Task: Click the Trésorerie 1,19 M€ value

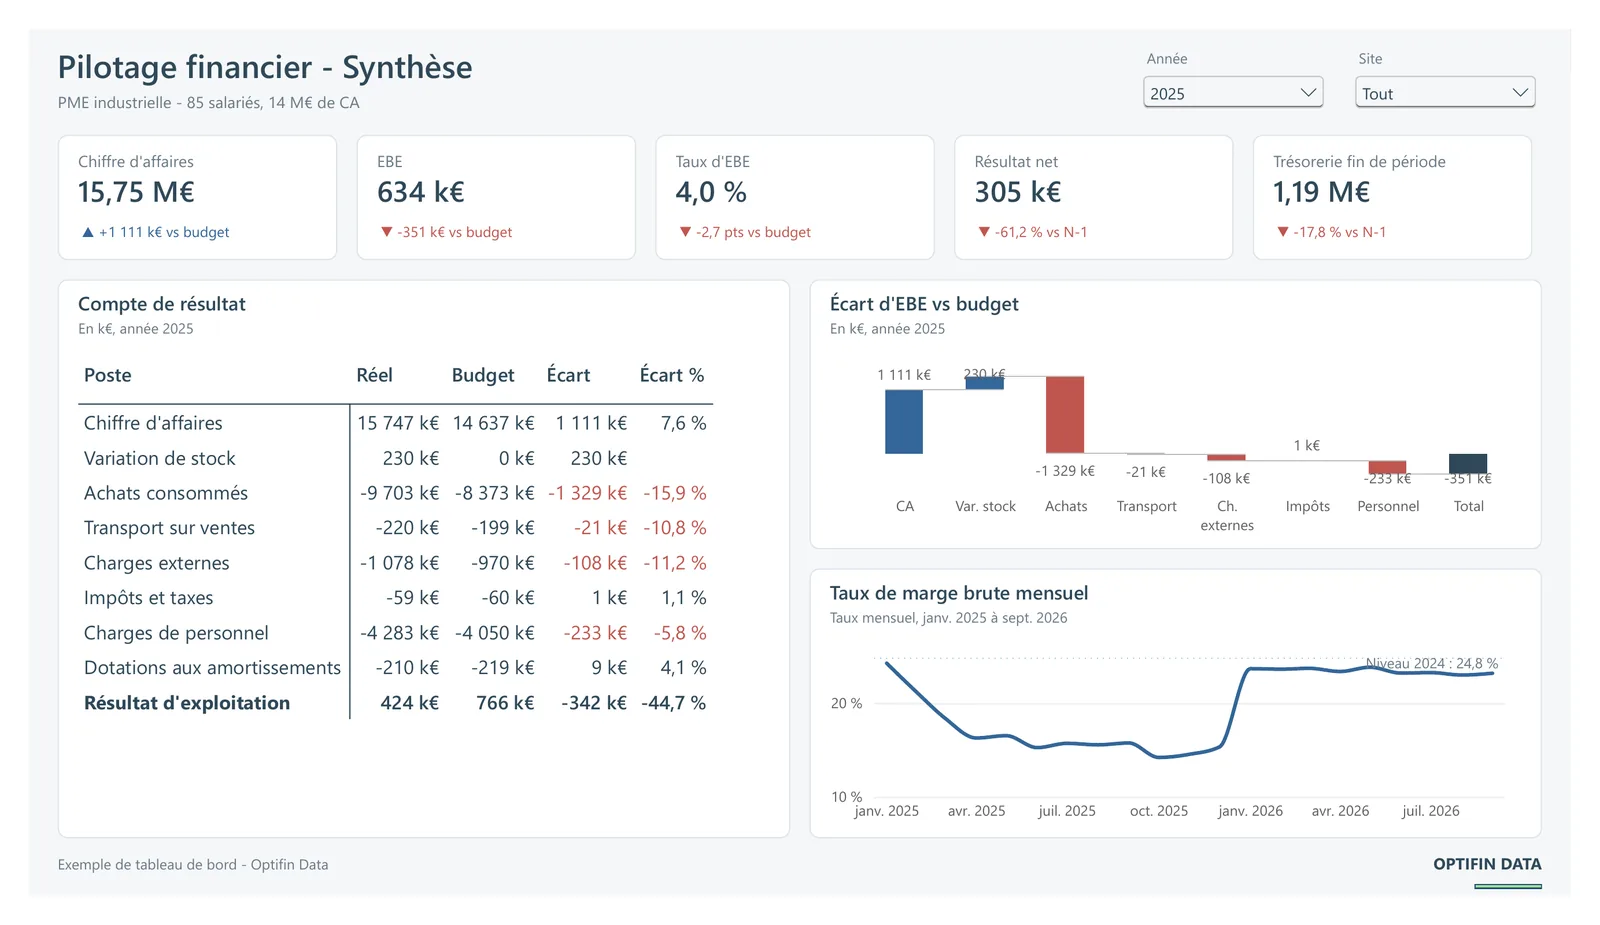Action: coord(1321,192)
